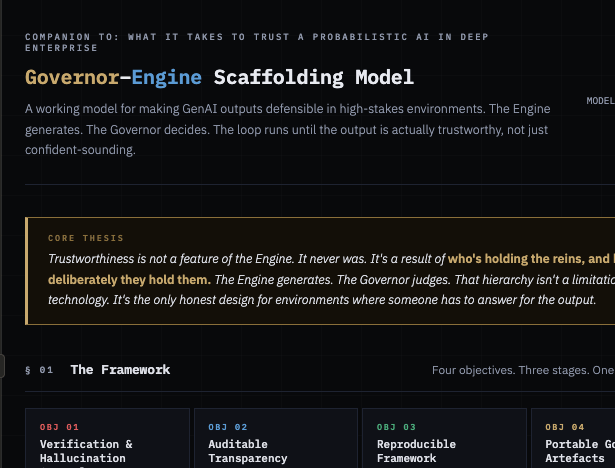The image size is (615, 468).
Task: Click the 'MODEL' label at right edge
Action: click(600, 101)
